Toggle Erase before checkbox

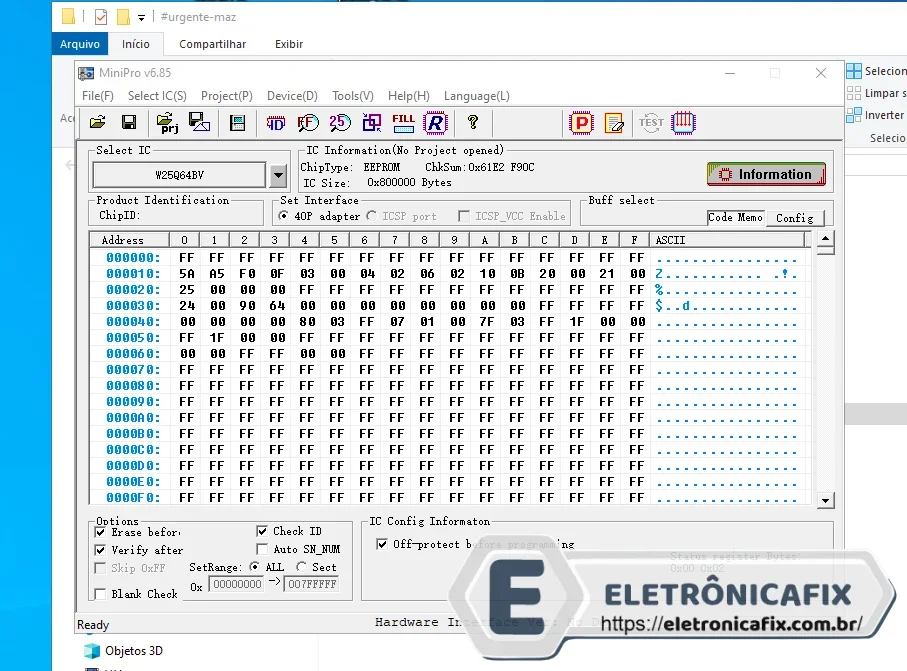point(100,532)
